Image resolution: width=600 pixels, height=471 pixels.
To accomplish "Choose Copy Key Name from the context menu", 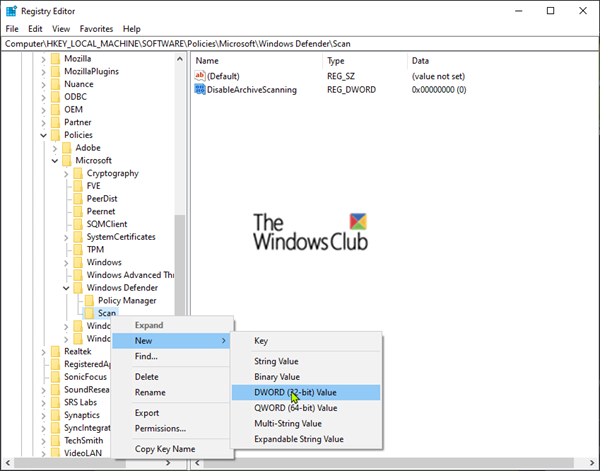I will tap(165, 449).
